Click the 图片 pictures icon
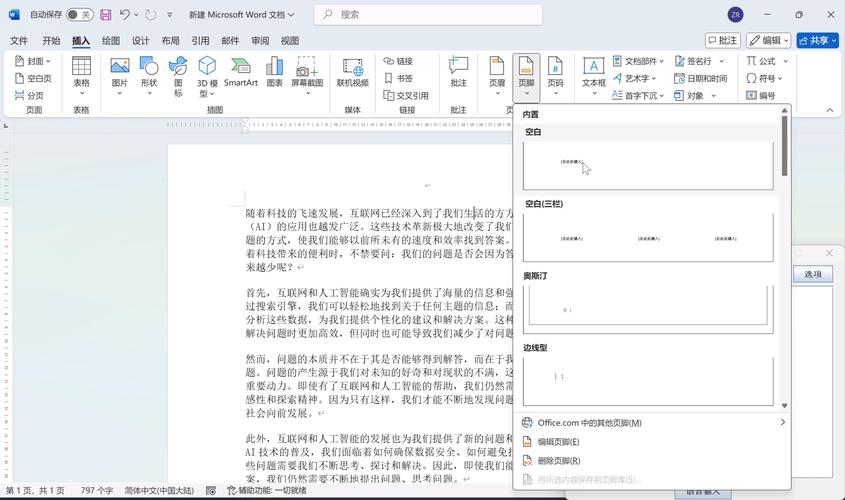Viewport: 845px width, 500px height. (x=120, y=66)
